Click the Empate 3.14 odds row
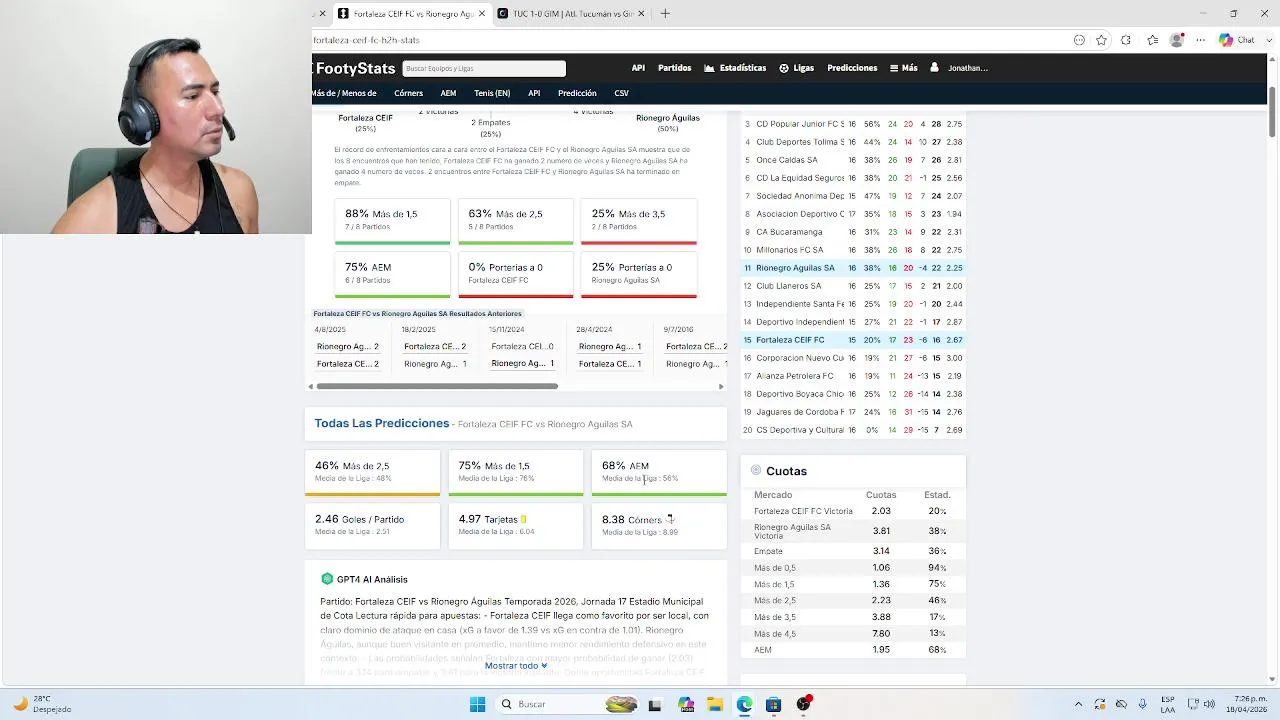Screen dimensions: 1280x720 (x=853, y=551)
